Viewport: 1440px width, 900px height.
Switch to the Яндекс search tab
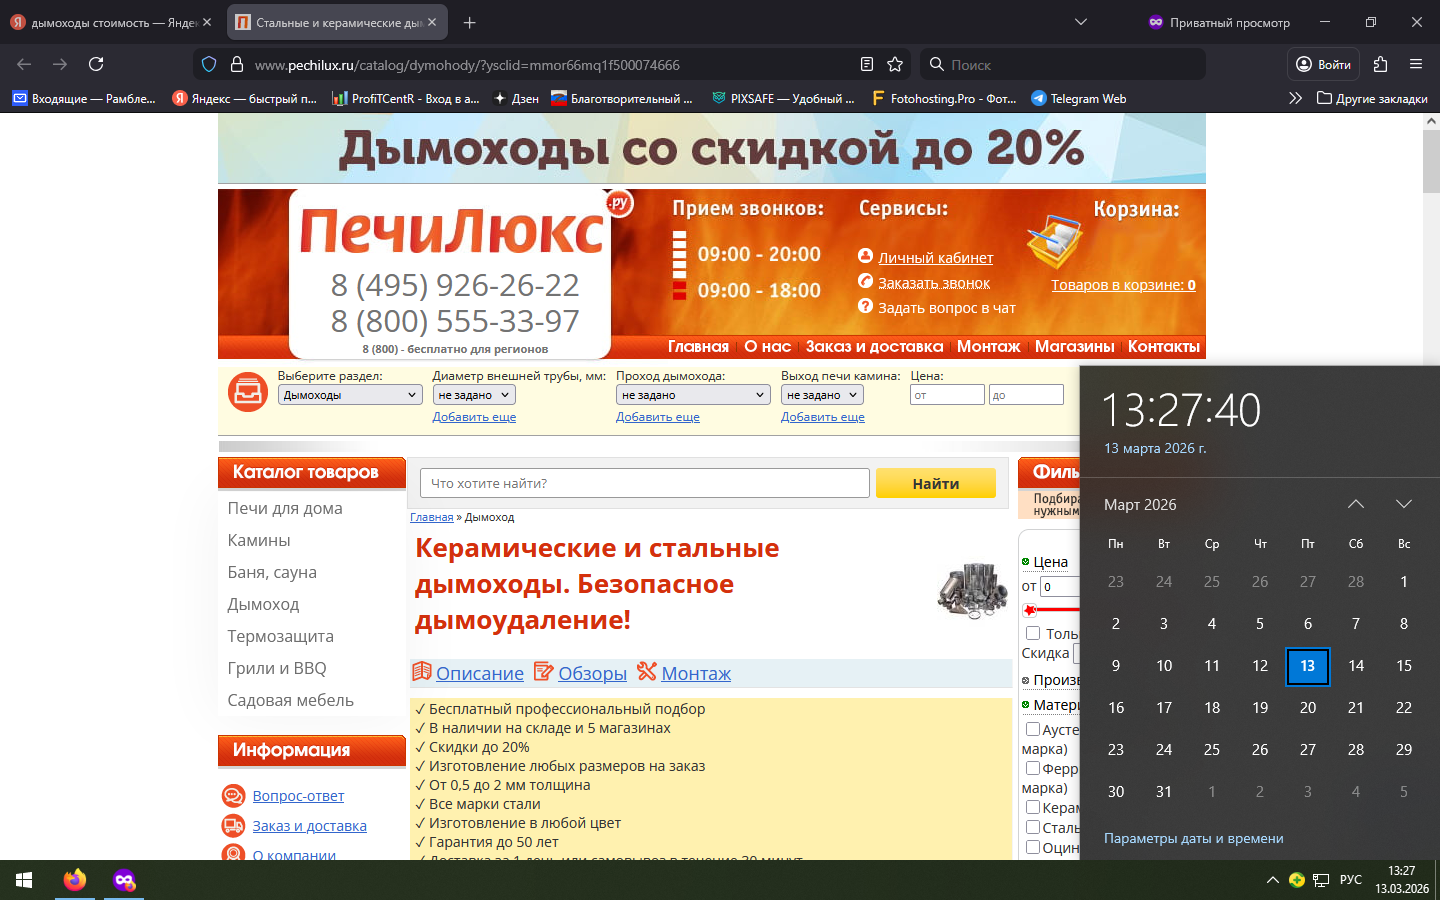pos(112,22)
